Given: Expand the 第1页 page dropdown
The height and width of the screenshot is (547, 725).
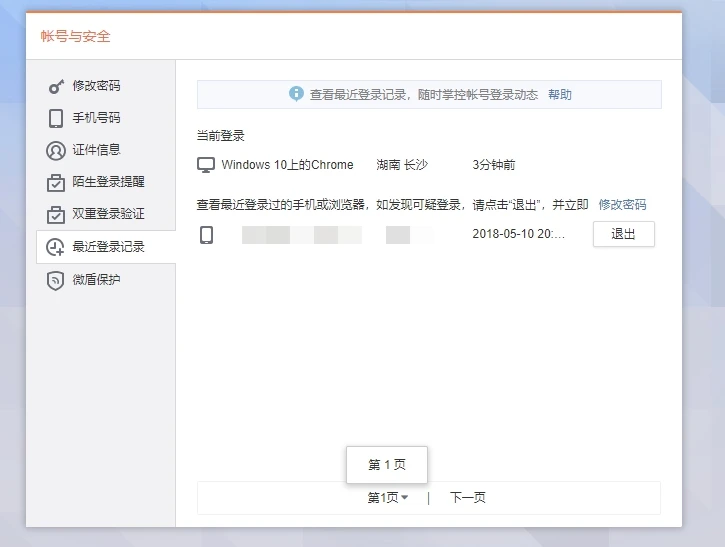Looking at the screenshot, I should click(387, 498).
